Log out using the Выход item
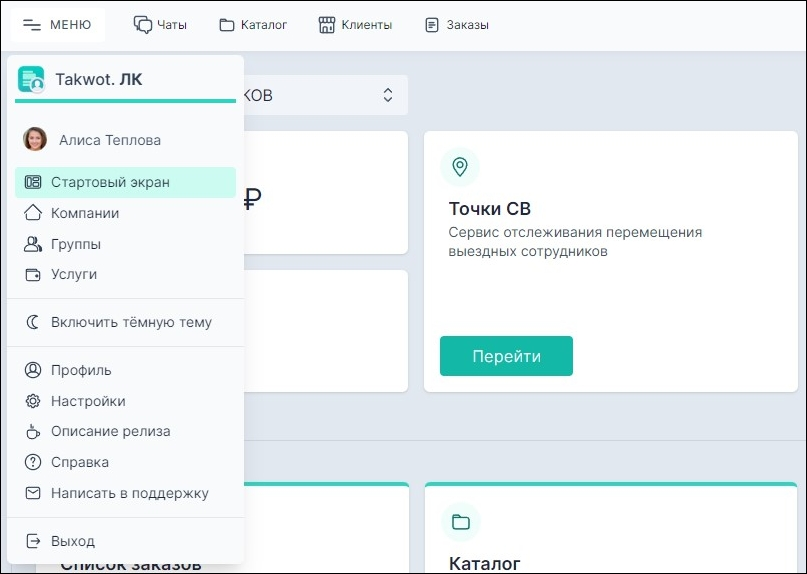The height and width of the screenshot is (574, 807). coord(72,541)
